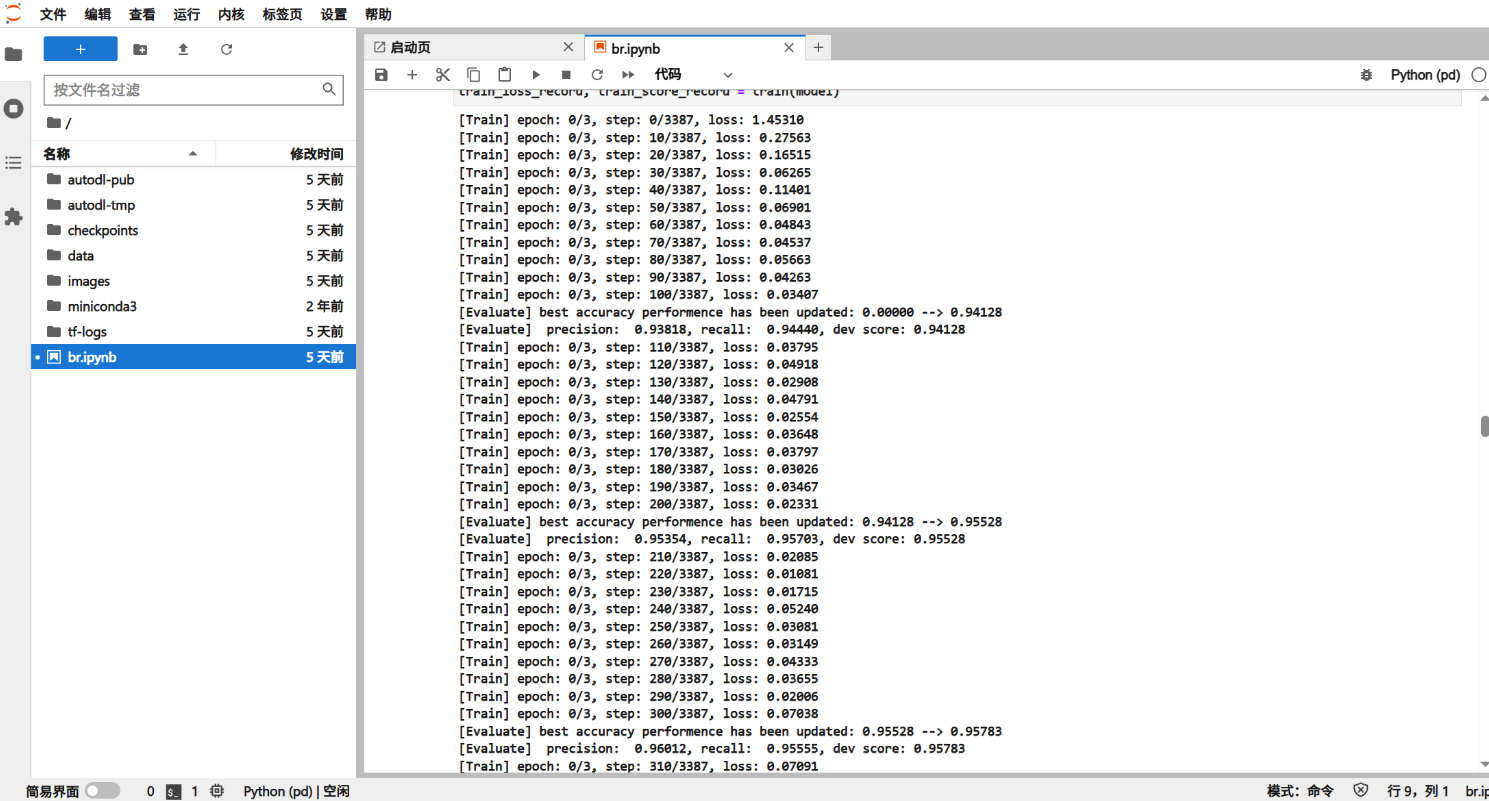1489x801 pixels.
Task: Open the 编辑 menu
Action: 98,14
